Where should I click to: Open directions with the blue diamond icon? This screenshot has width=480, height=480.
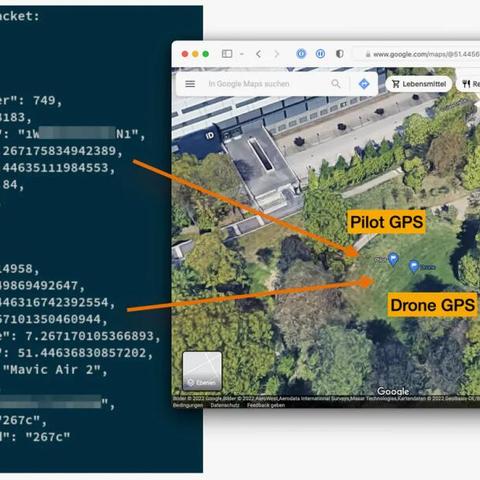tap(364, 84)
